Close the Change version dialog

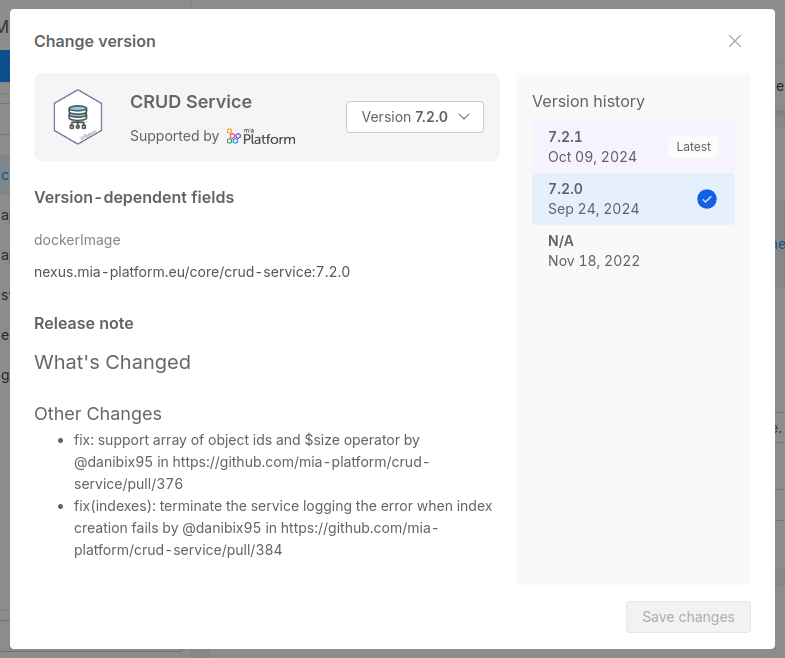point(734,41)
